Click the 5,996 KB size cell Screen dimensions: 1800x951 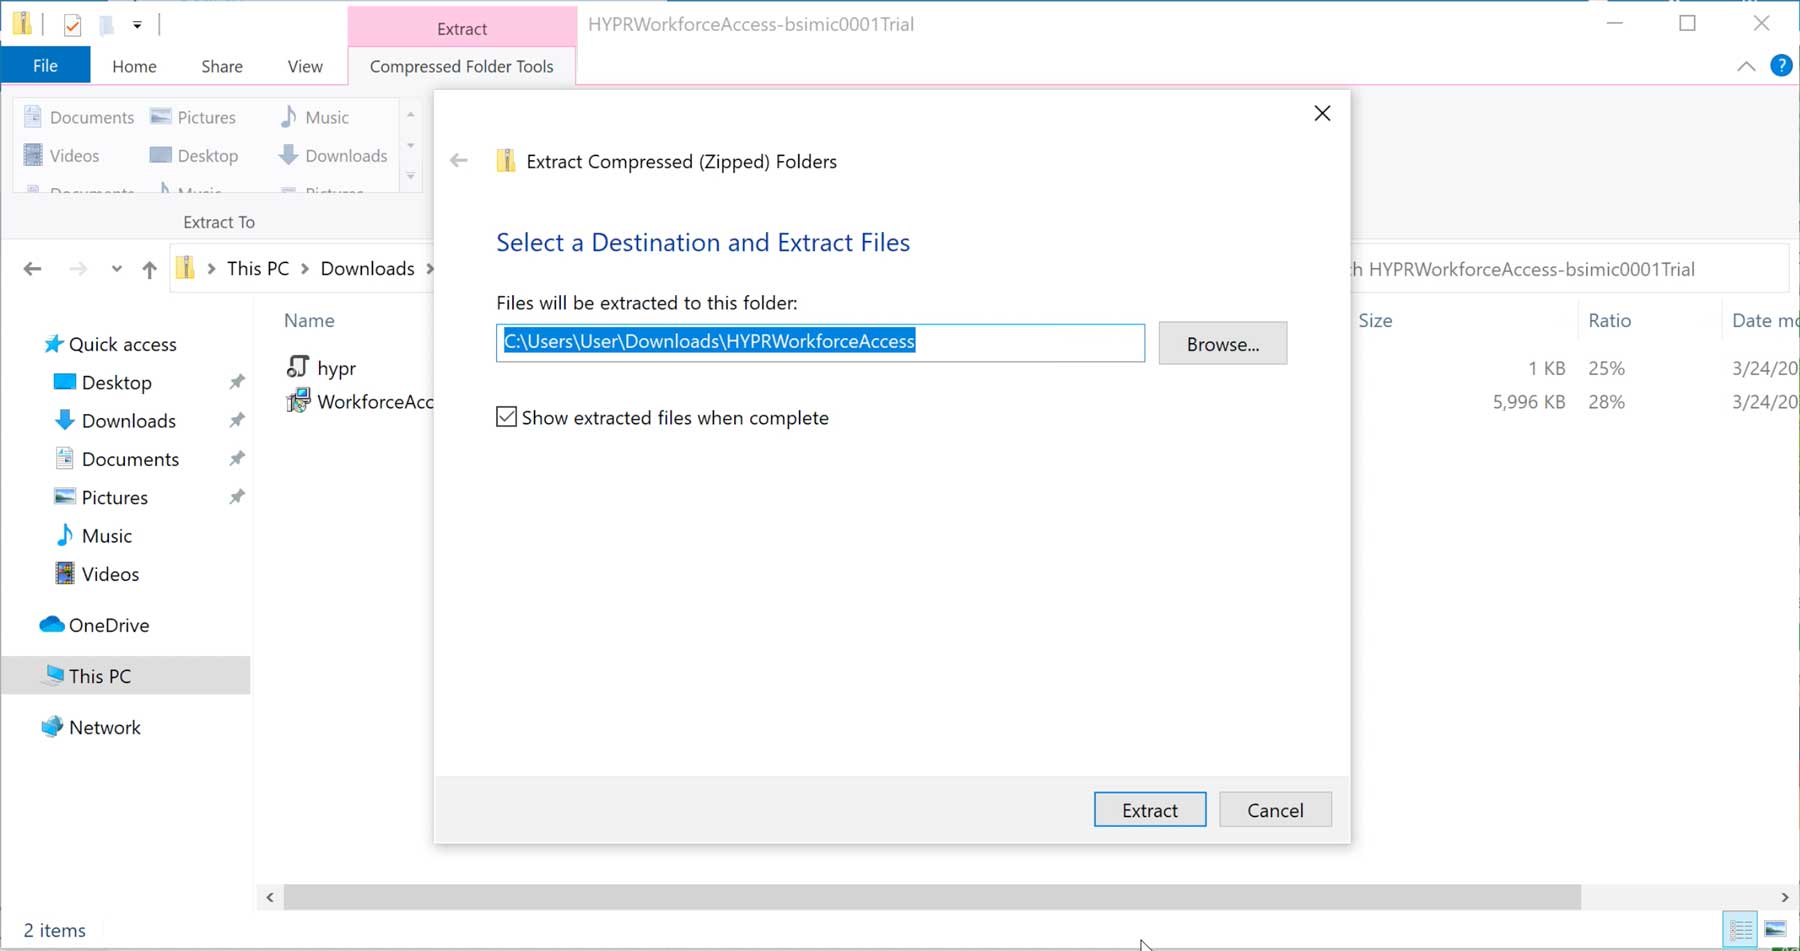[x=1528, y=402]
